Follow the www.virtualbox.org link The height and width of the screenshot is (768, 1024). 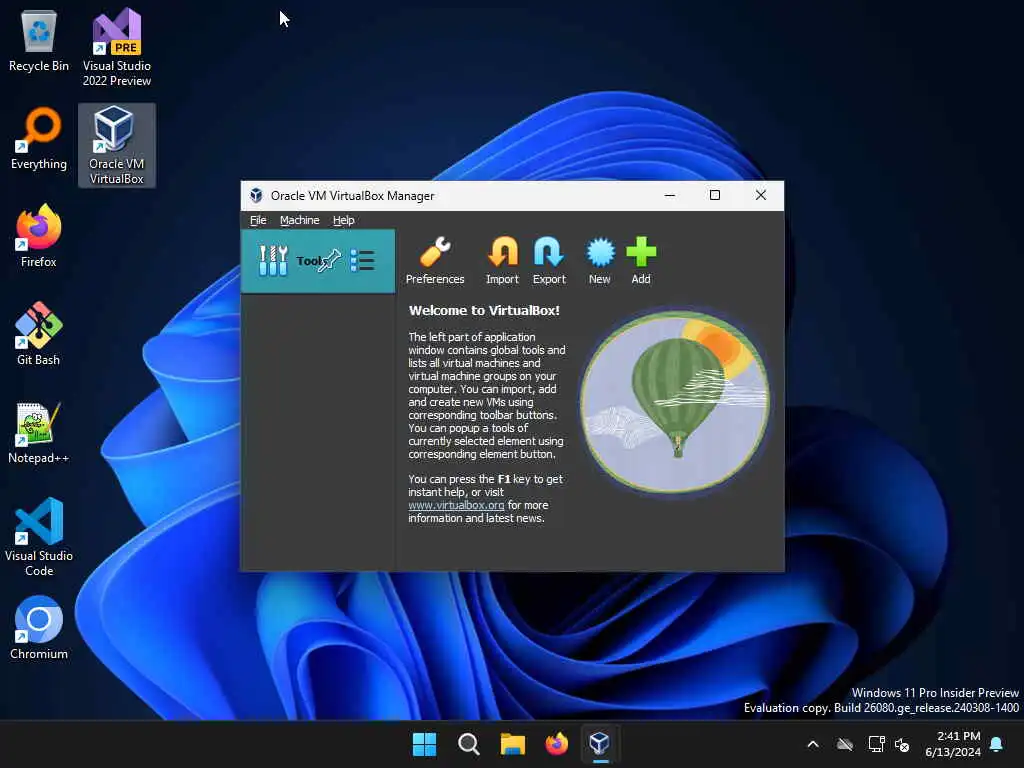tap(456, 505)
